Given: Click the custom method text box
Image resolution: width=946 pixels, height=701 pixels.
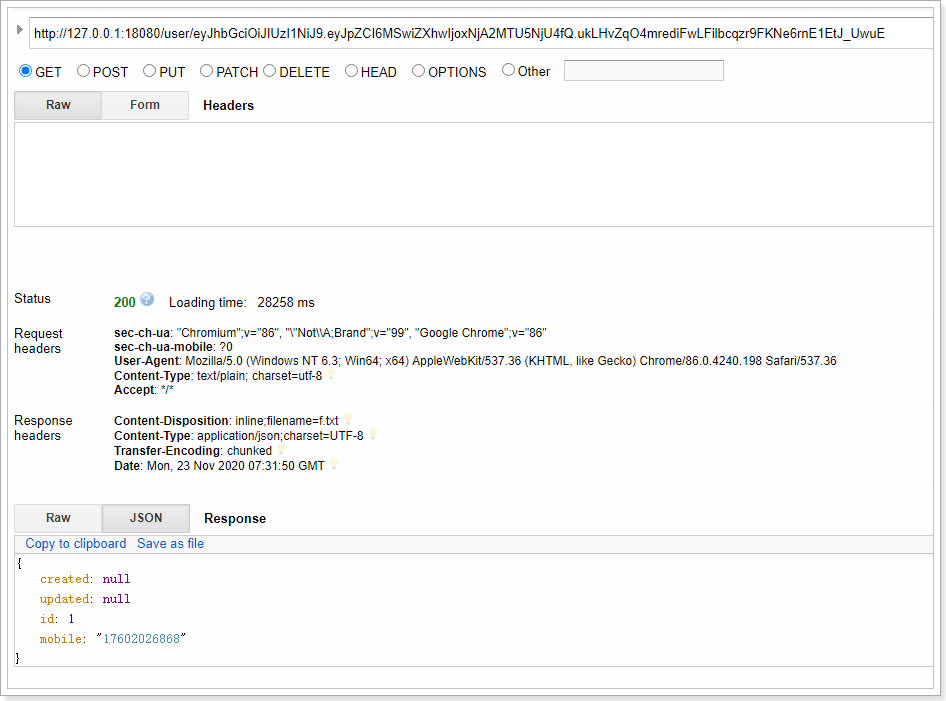Looking at the screenshot, I should point(643,71).
